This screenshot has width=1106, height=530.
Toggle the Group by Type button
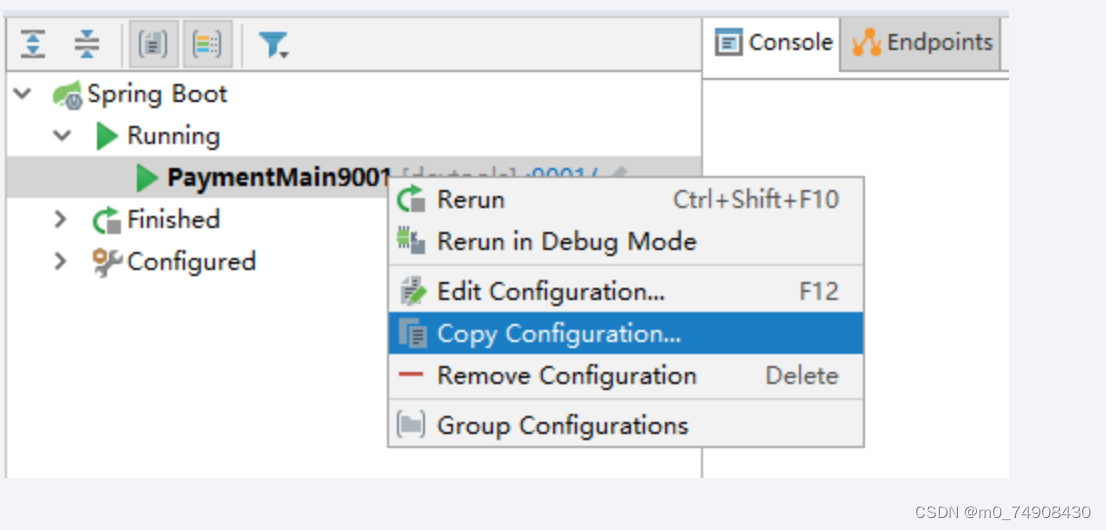[x=153, y=44]
